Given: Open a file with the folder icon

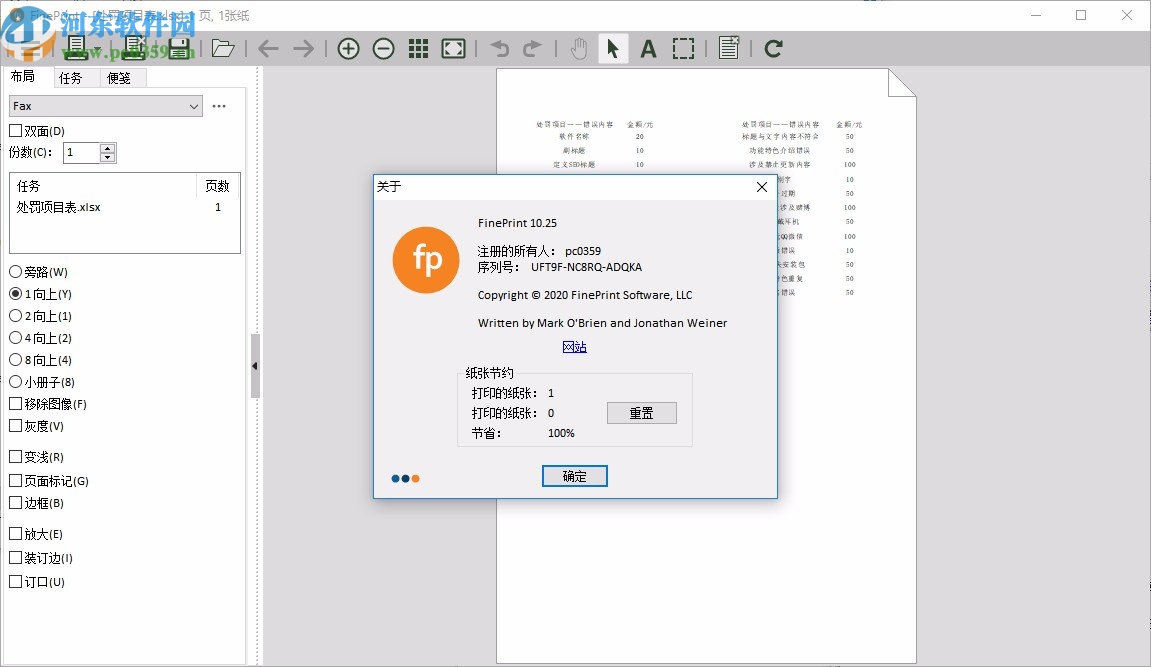Looking at the screenshot, I should (x=222, y=47).
